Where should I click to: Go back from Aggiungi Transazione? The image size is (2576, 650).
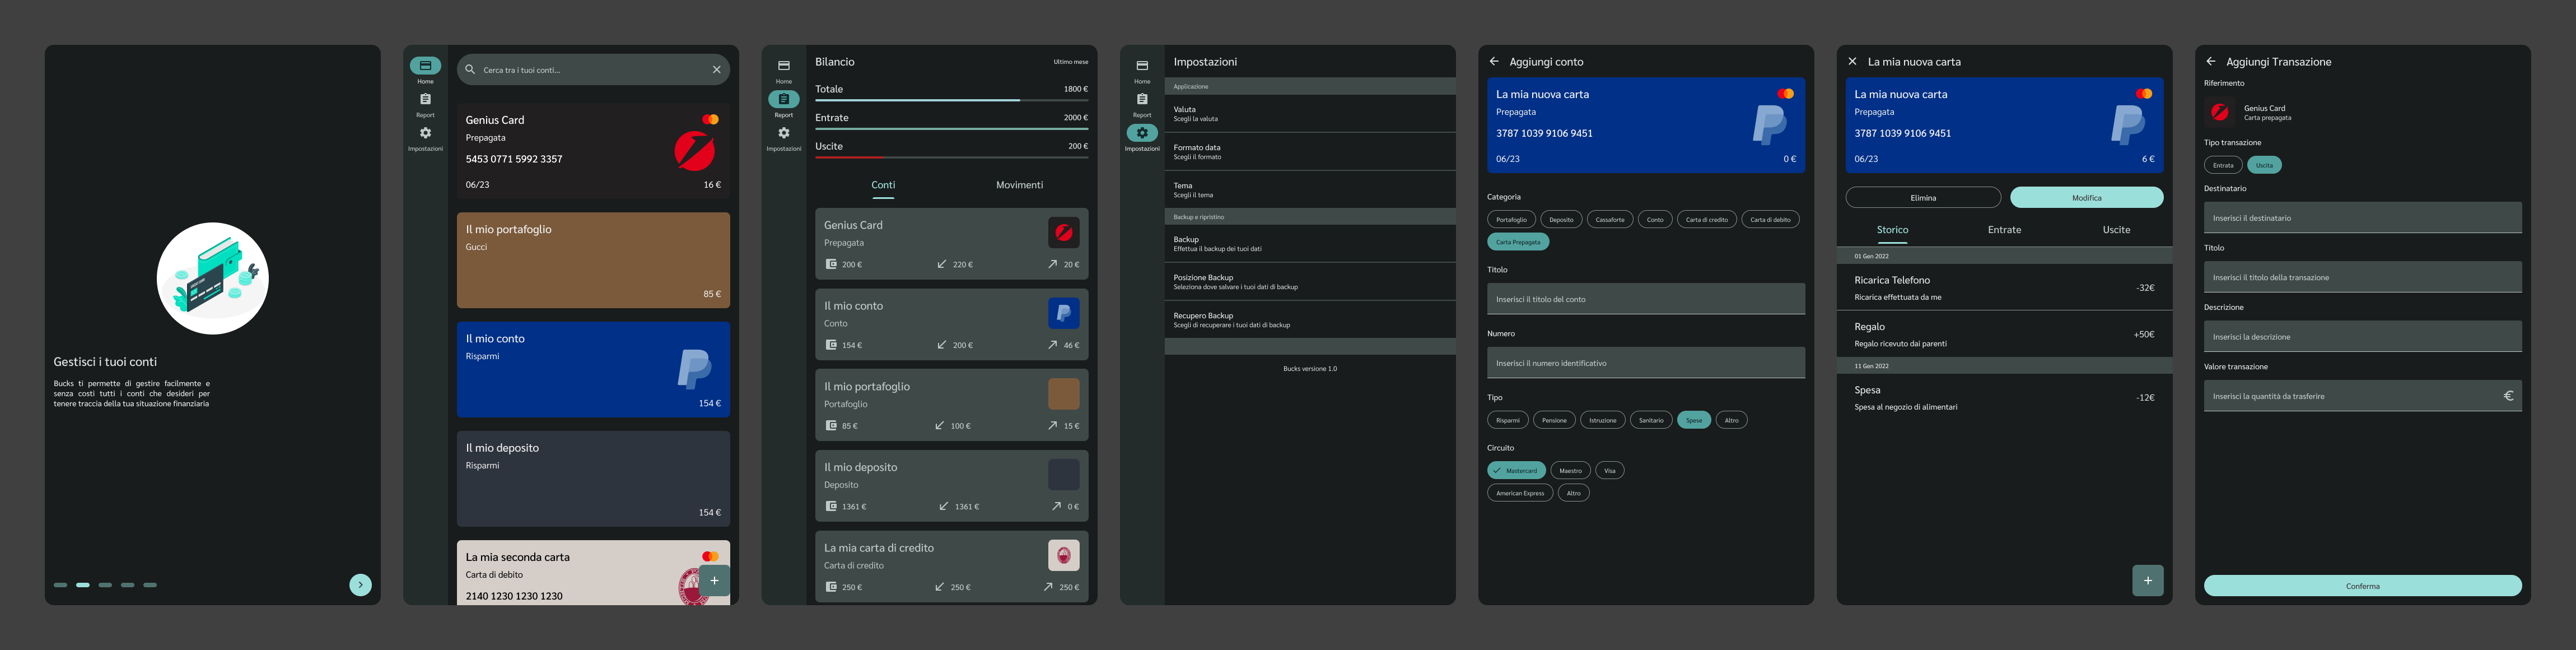2211,61
